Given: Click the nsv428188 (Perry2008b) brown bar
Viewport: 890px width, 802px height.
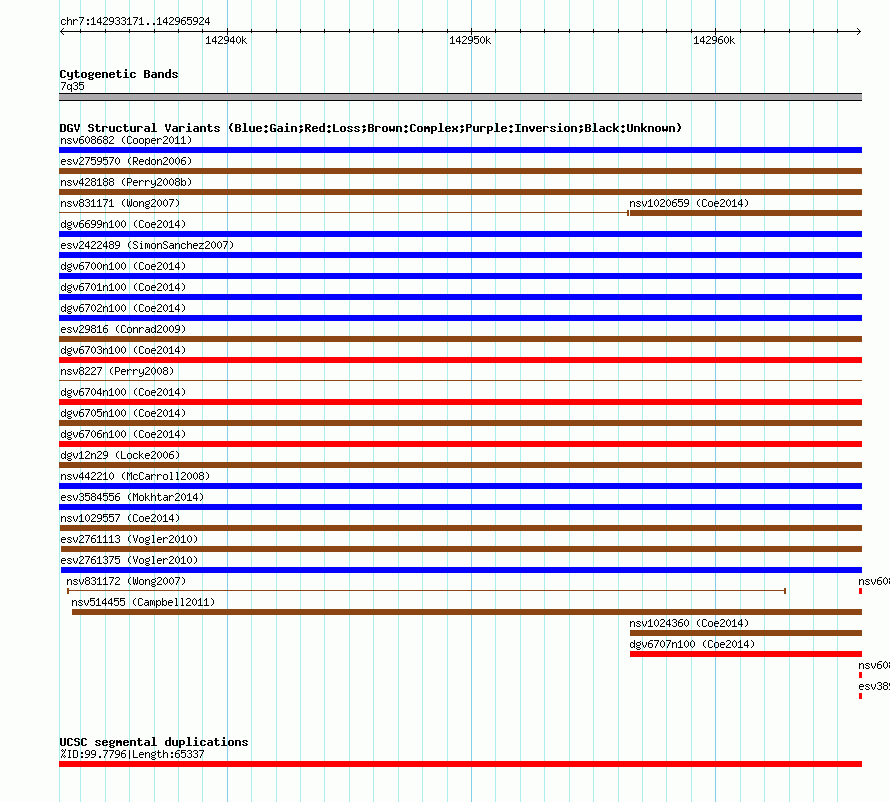Looking at the screenshot, I should tap(460, 192).
